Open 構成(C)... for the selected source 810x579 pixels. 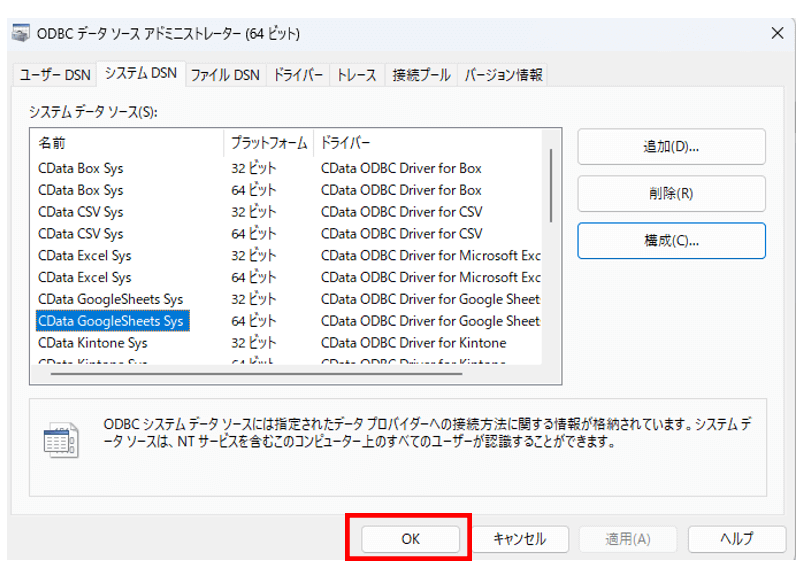pyautogui.click(x=671, y=241)
